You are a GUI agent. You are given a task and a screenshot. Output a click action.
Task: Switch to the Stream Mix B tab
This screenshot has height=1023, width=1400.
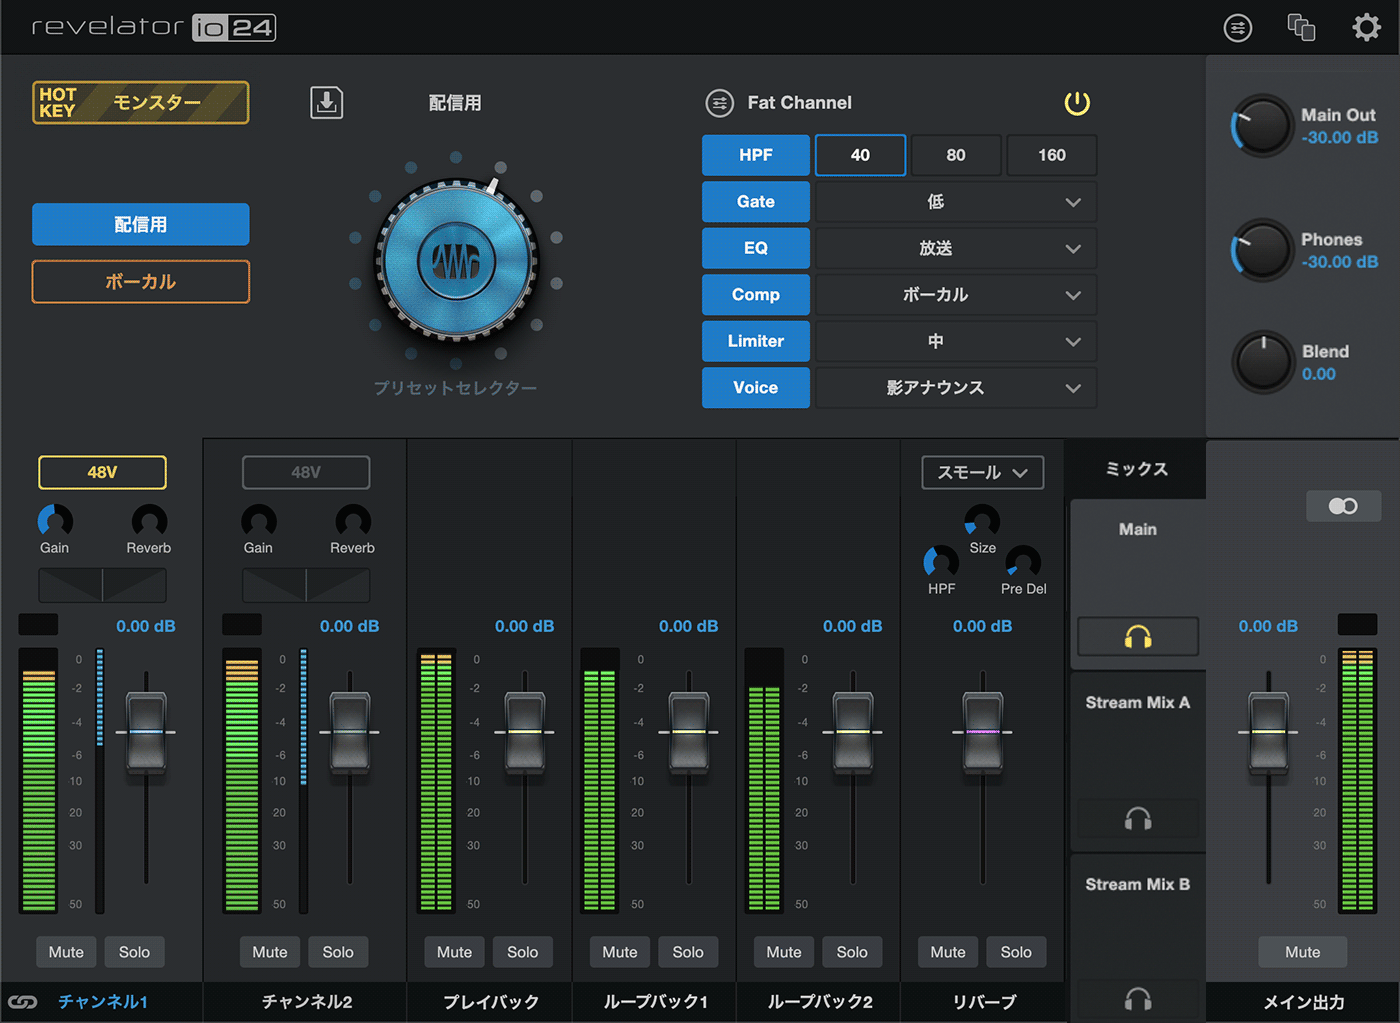pyautogui.click(x=1137, y=884)
